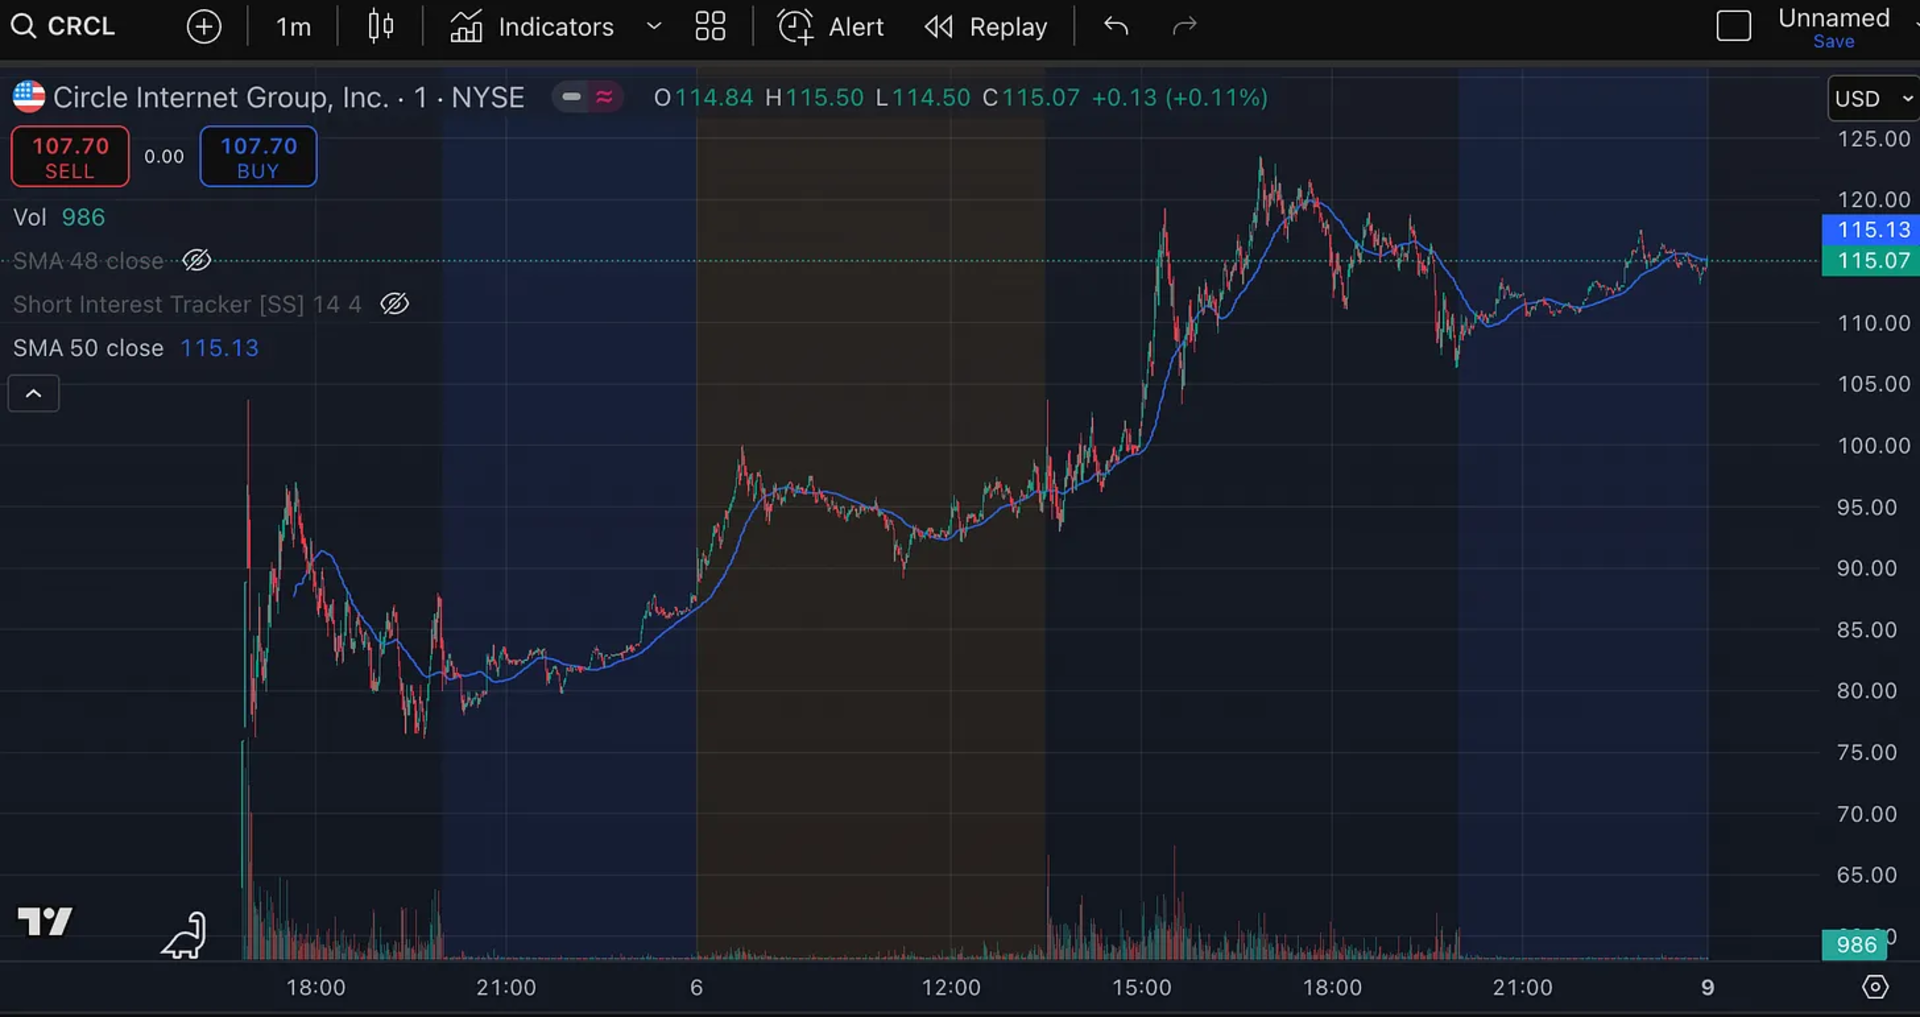
Task: Open USD currency dropdown
Action: click(x=1873, y=99)
